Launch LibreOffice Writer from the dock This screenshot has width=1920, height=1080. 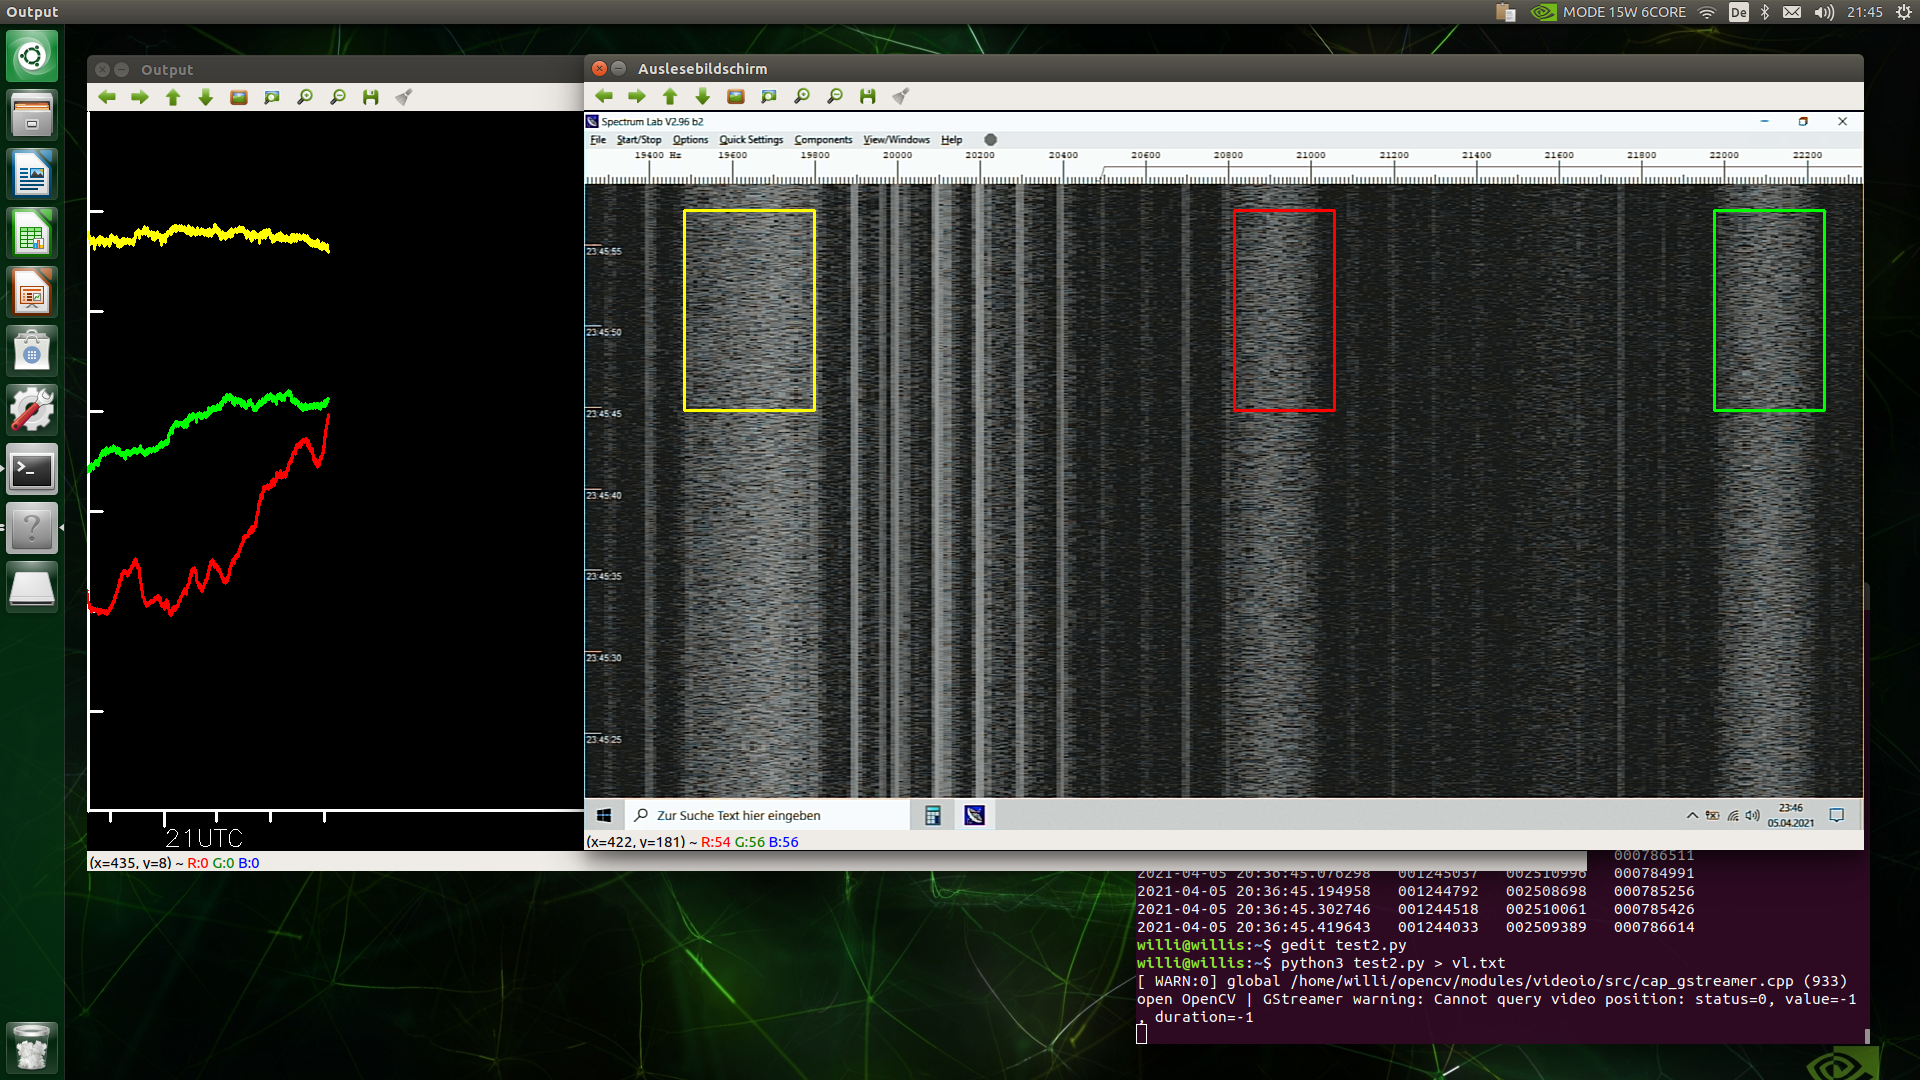pos(32,174)
